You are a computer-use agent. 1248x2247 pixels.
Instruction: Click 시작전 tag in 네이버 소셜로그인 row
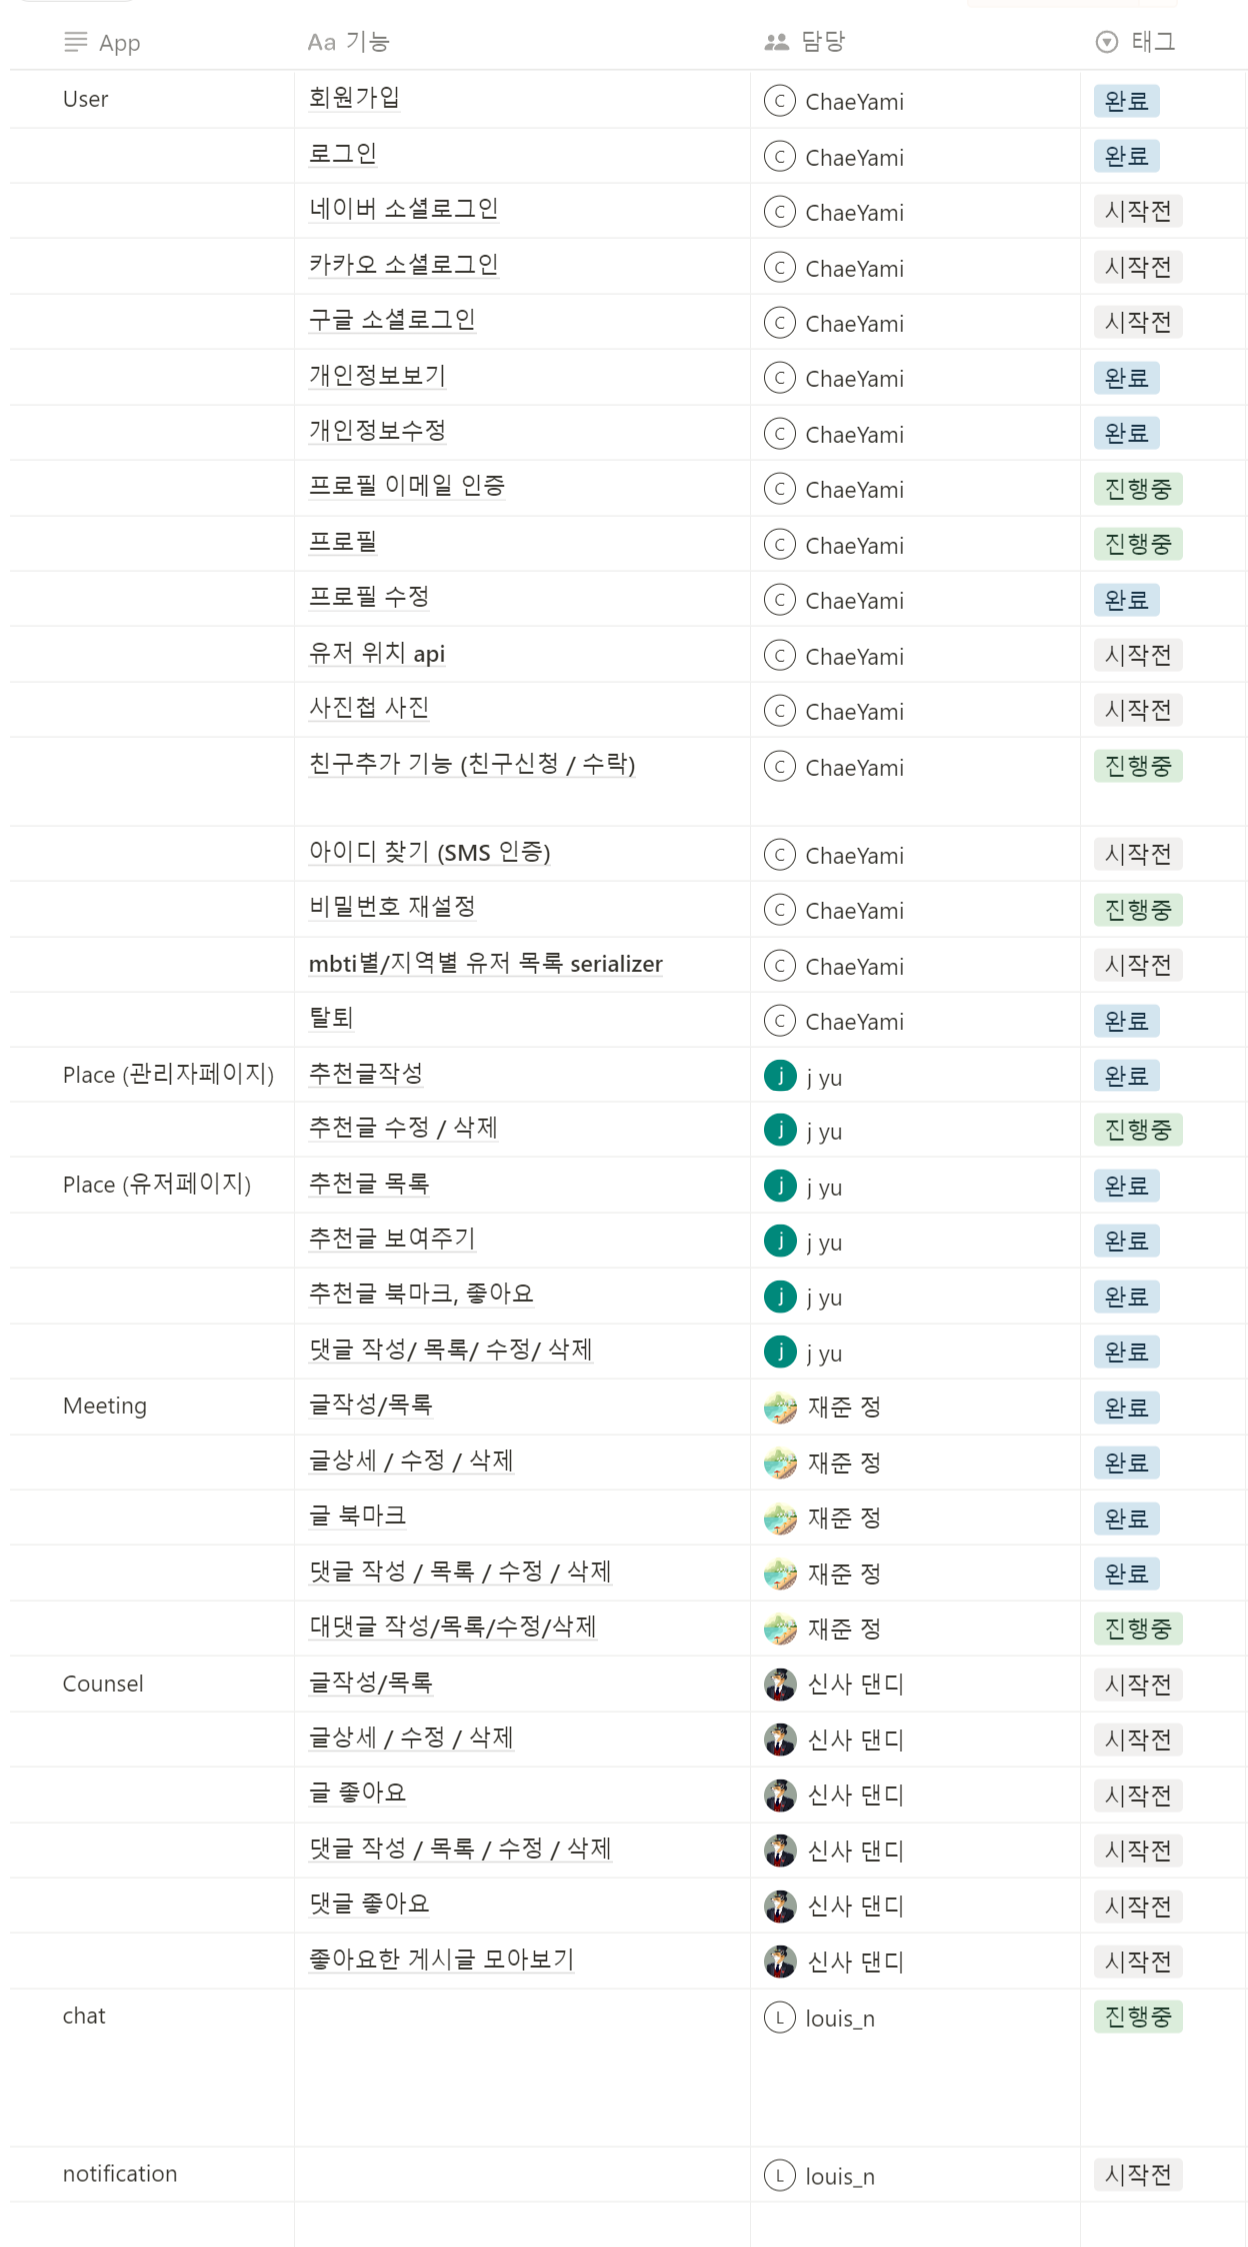1138,211
